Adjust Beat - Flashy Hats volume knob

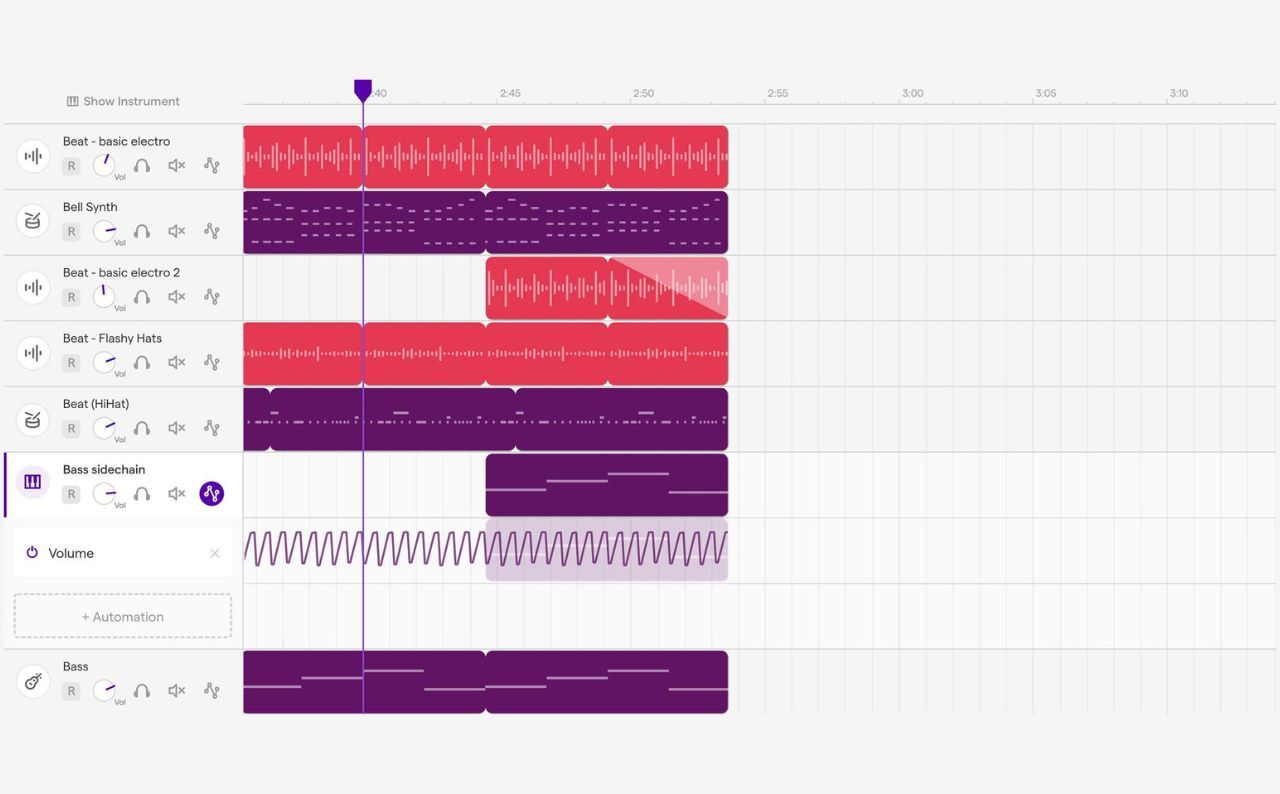[x=104, y=363]
